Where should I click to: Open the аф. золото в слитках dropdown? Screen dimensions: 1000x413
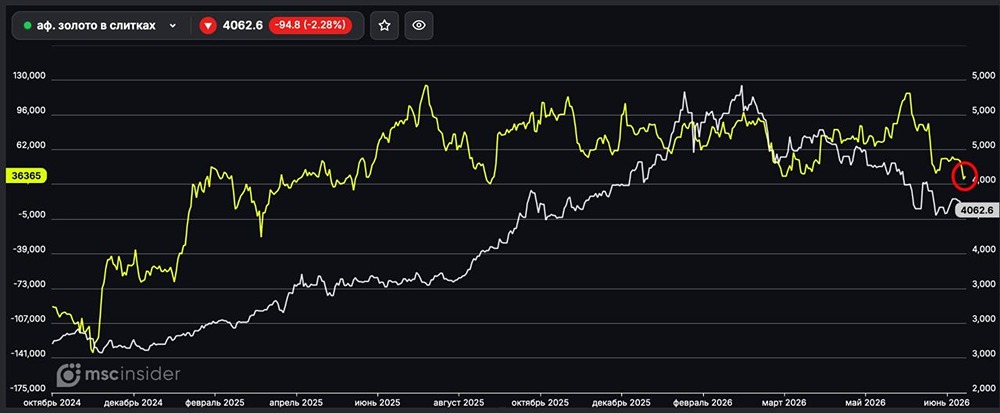(101, 25)
